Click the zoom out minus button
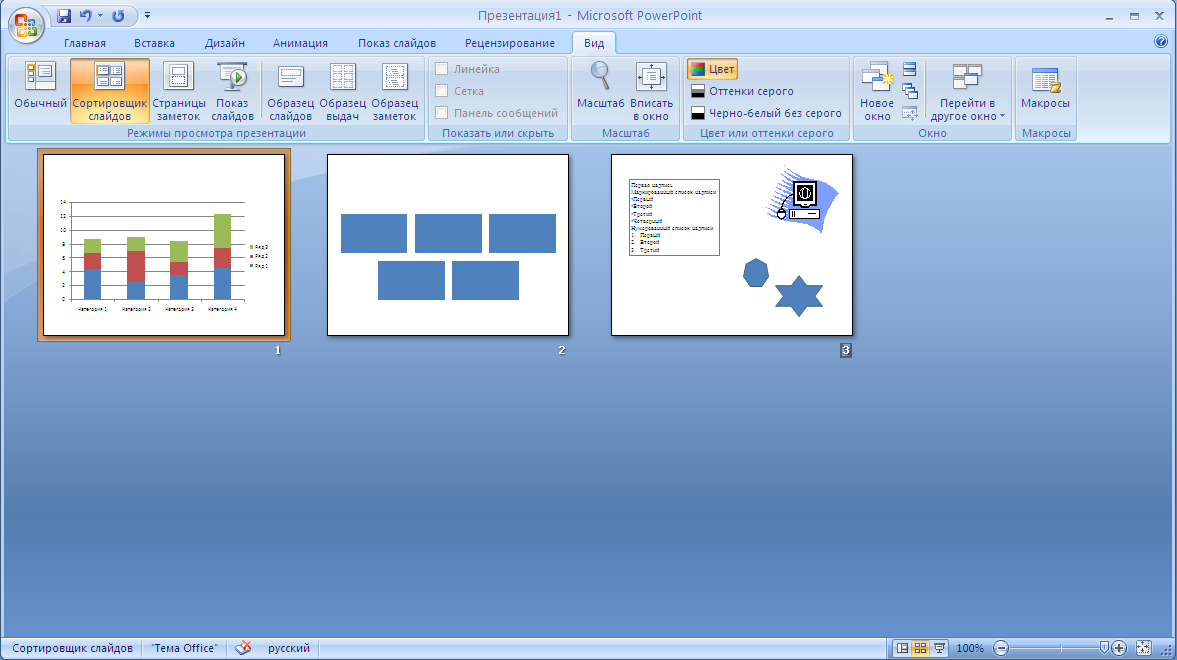 tap(1001, 648)
